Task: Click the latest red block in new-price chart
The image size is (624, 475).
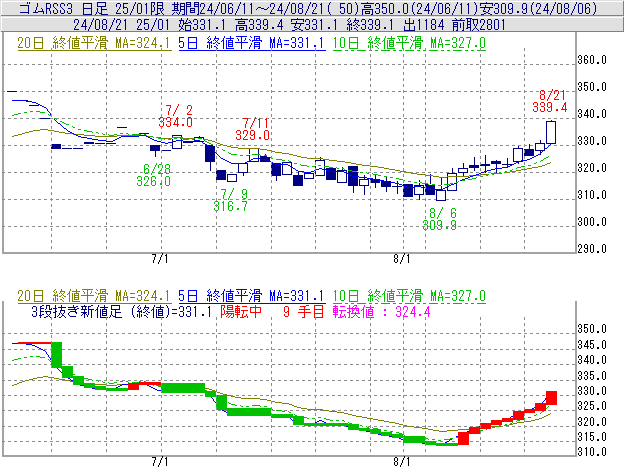Action: [552, 398]
